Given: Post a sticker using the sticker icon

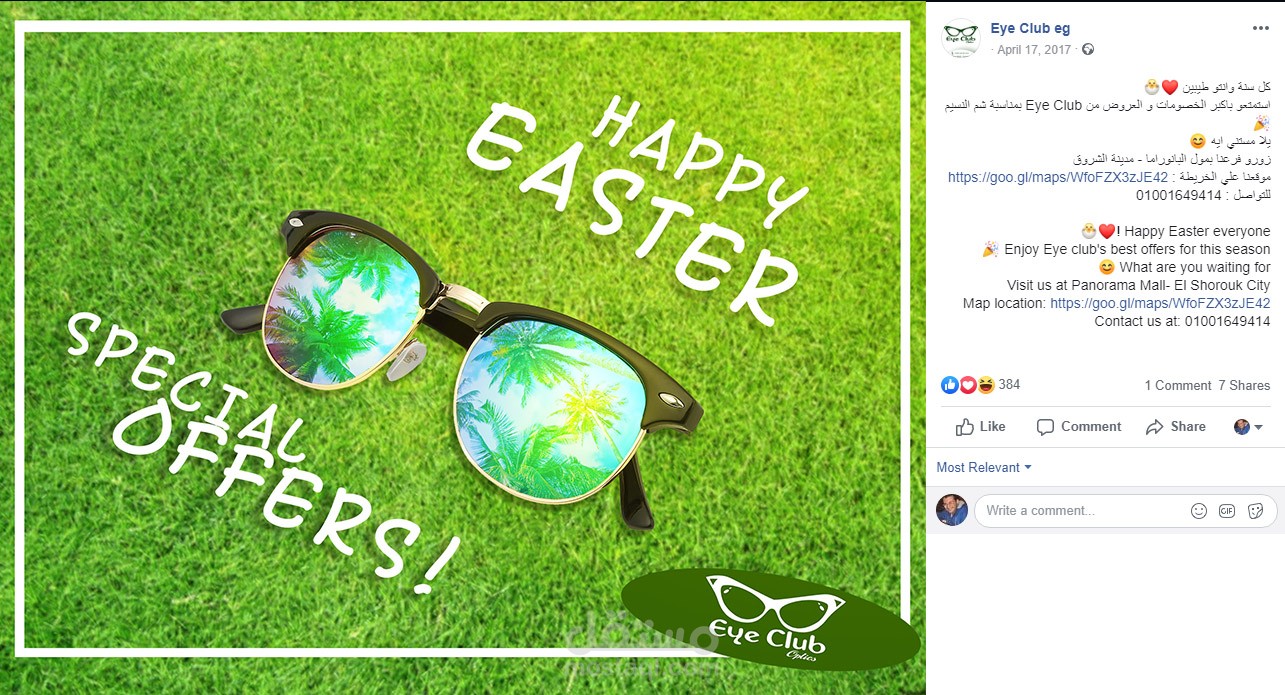Looking at the screenshot, I should pyautogui.click(x=1256, y=511).
